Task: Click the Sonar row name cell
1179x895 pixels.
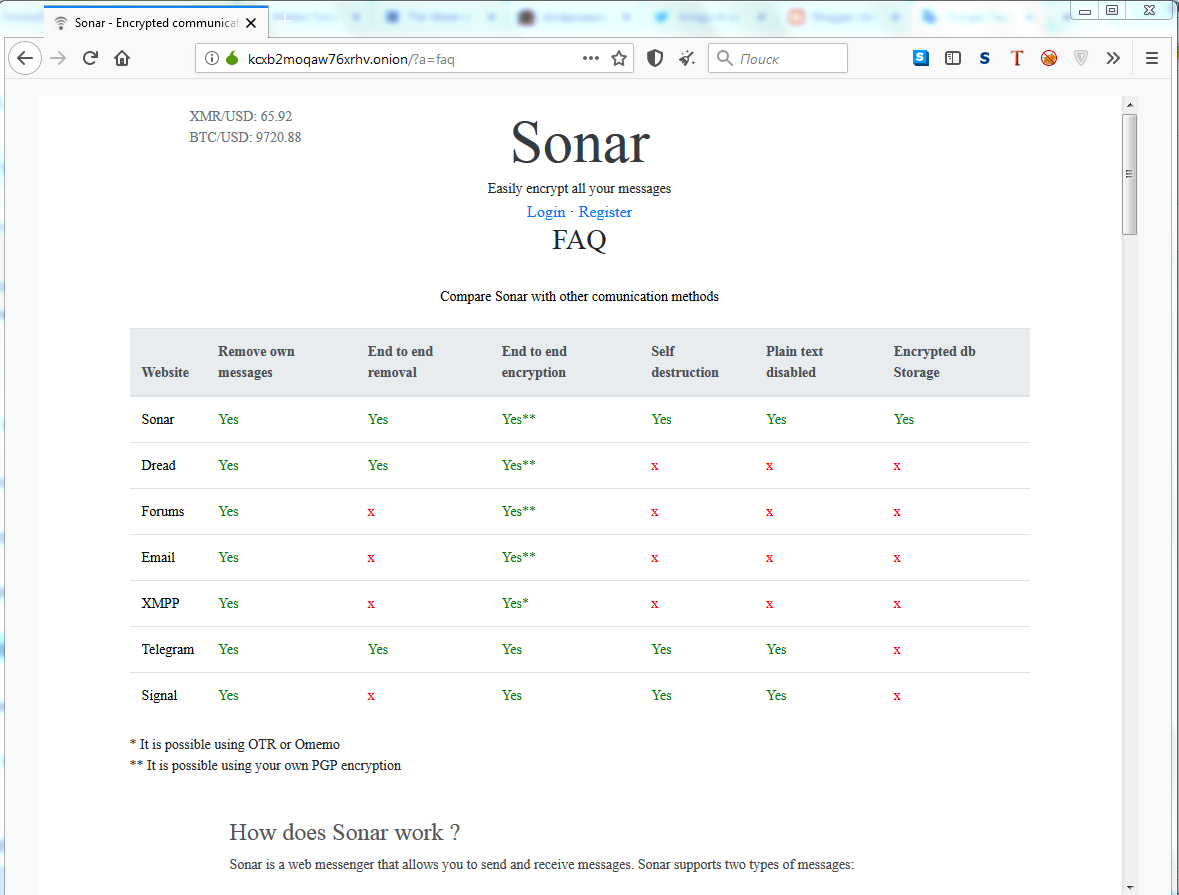Action: (x=158, y=420)
